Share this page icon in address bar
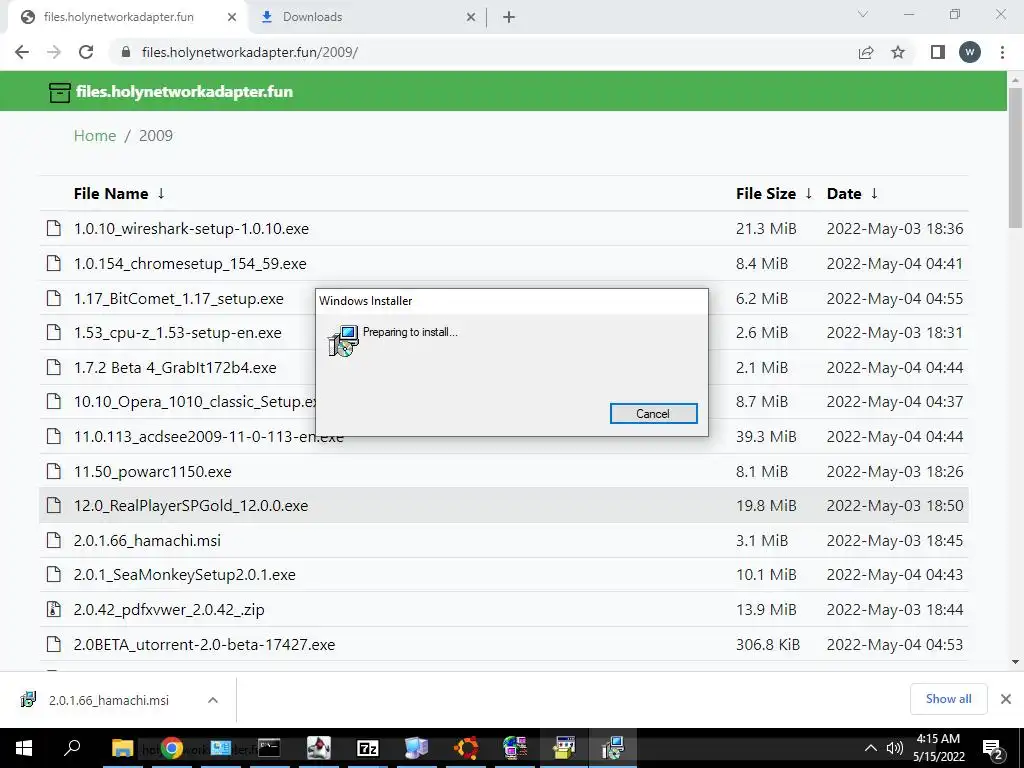Image resolution: width=1024 pixels, height=768 pixels. point(866,52)
